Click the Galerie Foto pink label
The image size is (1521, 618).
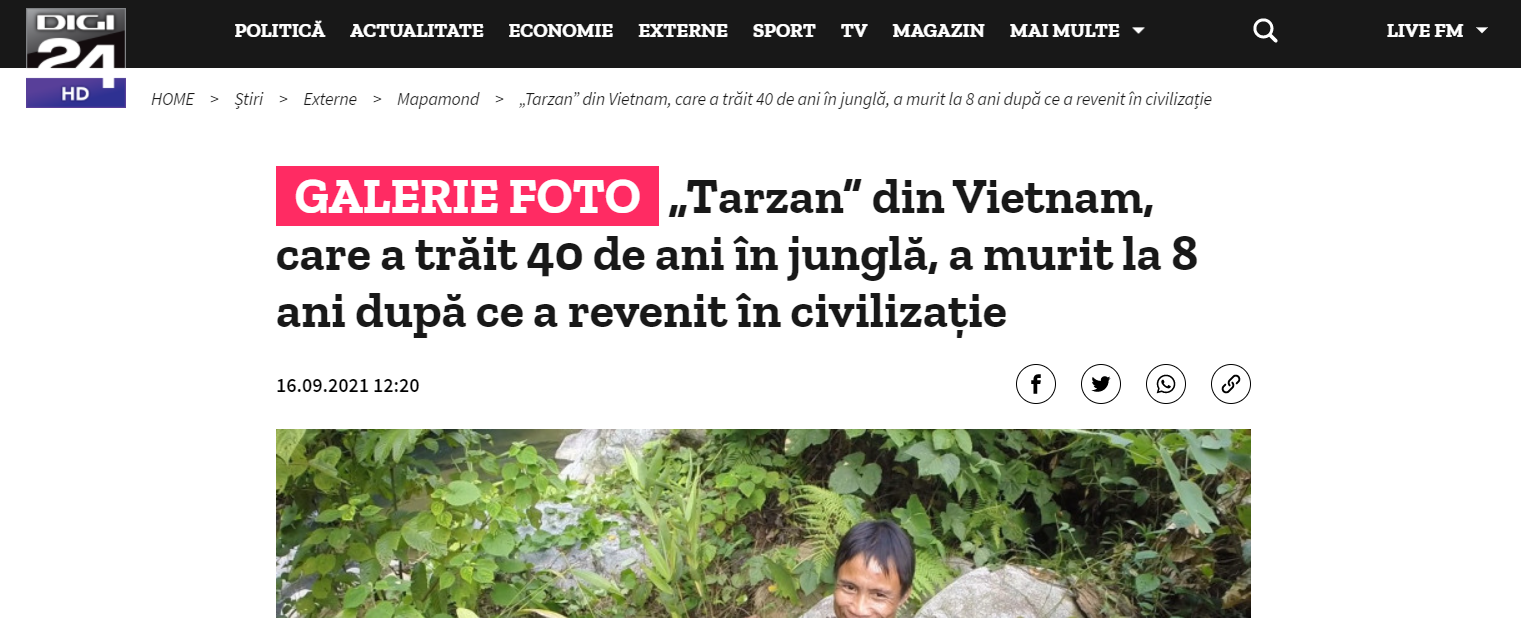467,196
